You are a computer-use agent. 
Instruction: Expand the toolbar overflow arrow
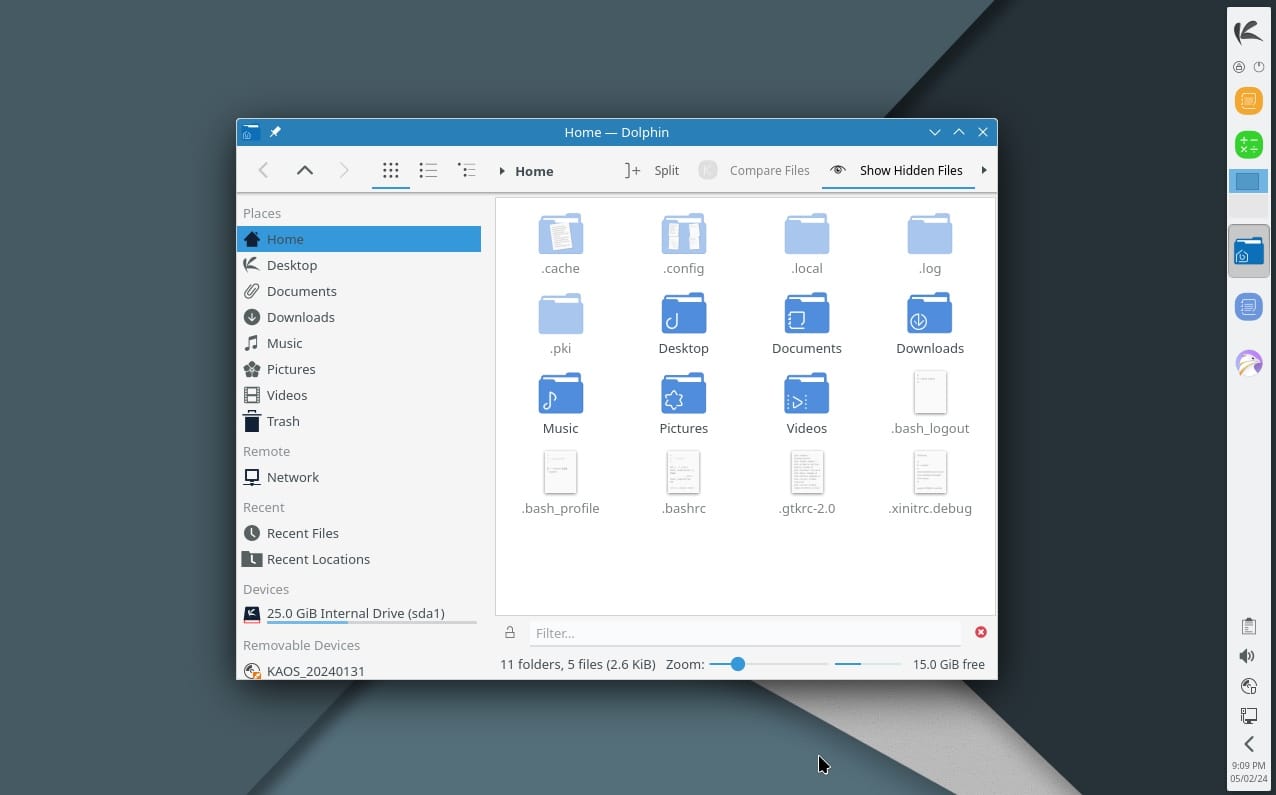[x=984, y=171]
